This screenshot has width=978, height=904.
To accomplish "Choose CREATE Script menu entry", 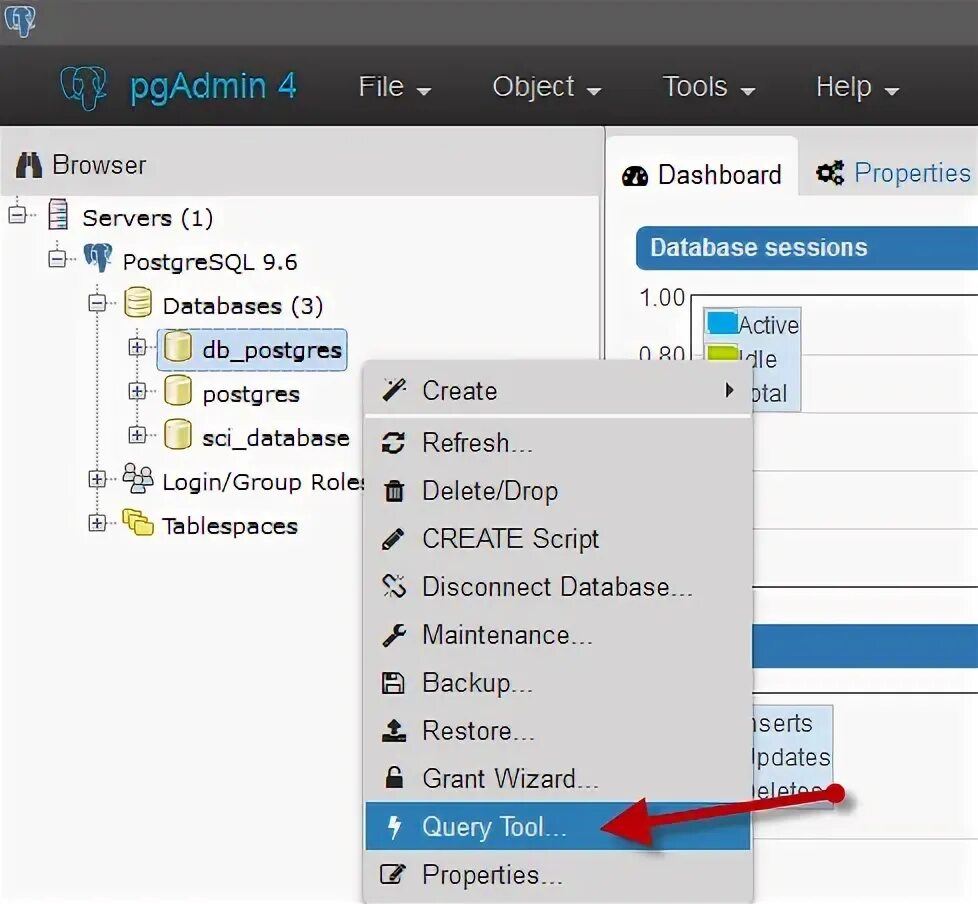I will point(558,539).
